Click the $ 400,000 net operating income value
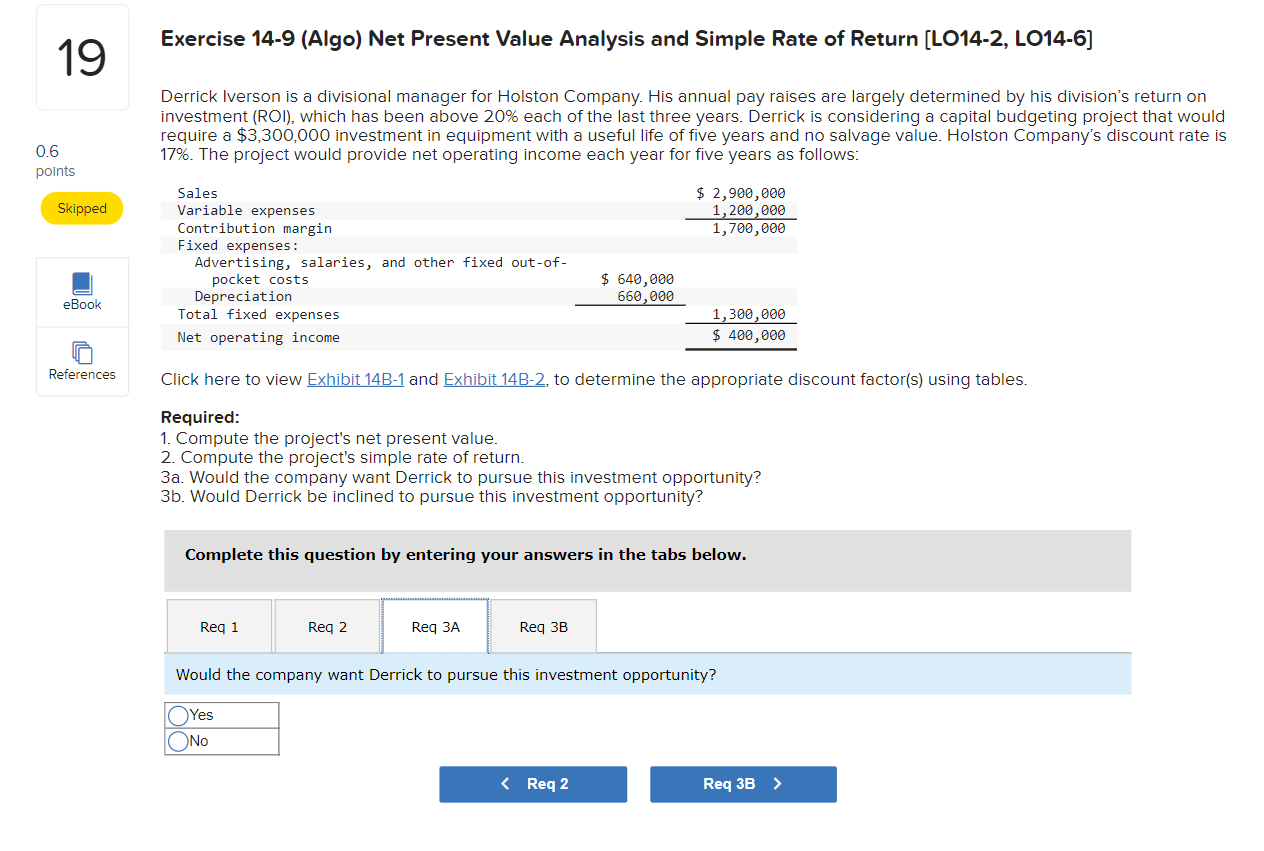This screenshot has width=1264, height=851. pos(748,335)
